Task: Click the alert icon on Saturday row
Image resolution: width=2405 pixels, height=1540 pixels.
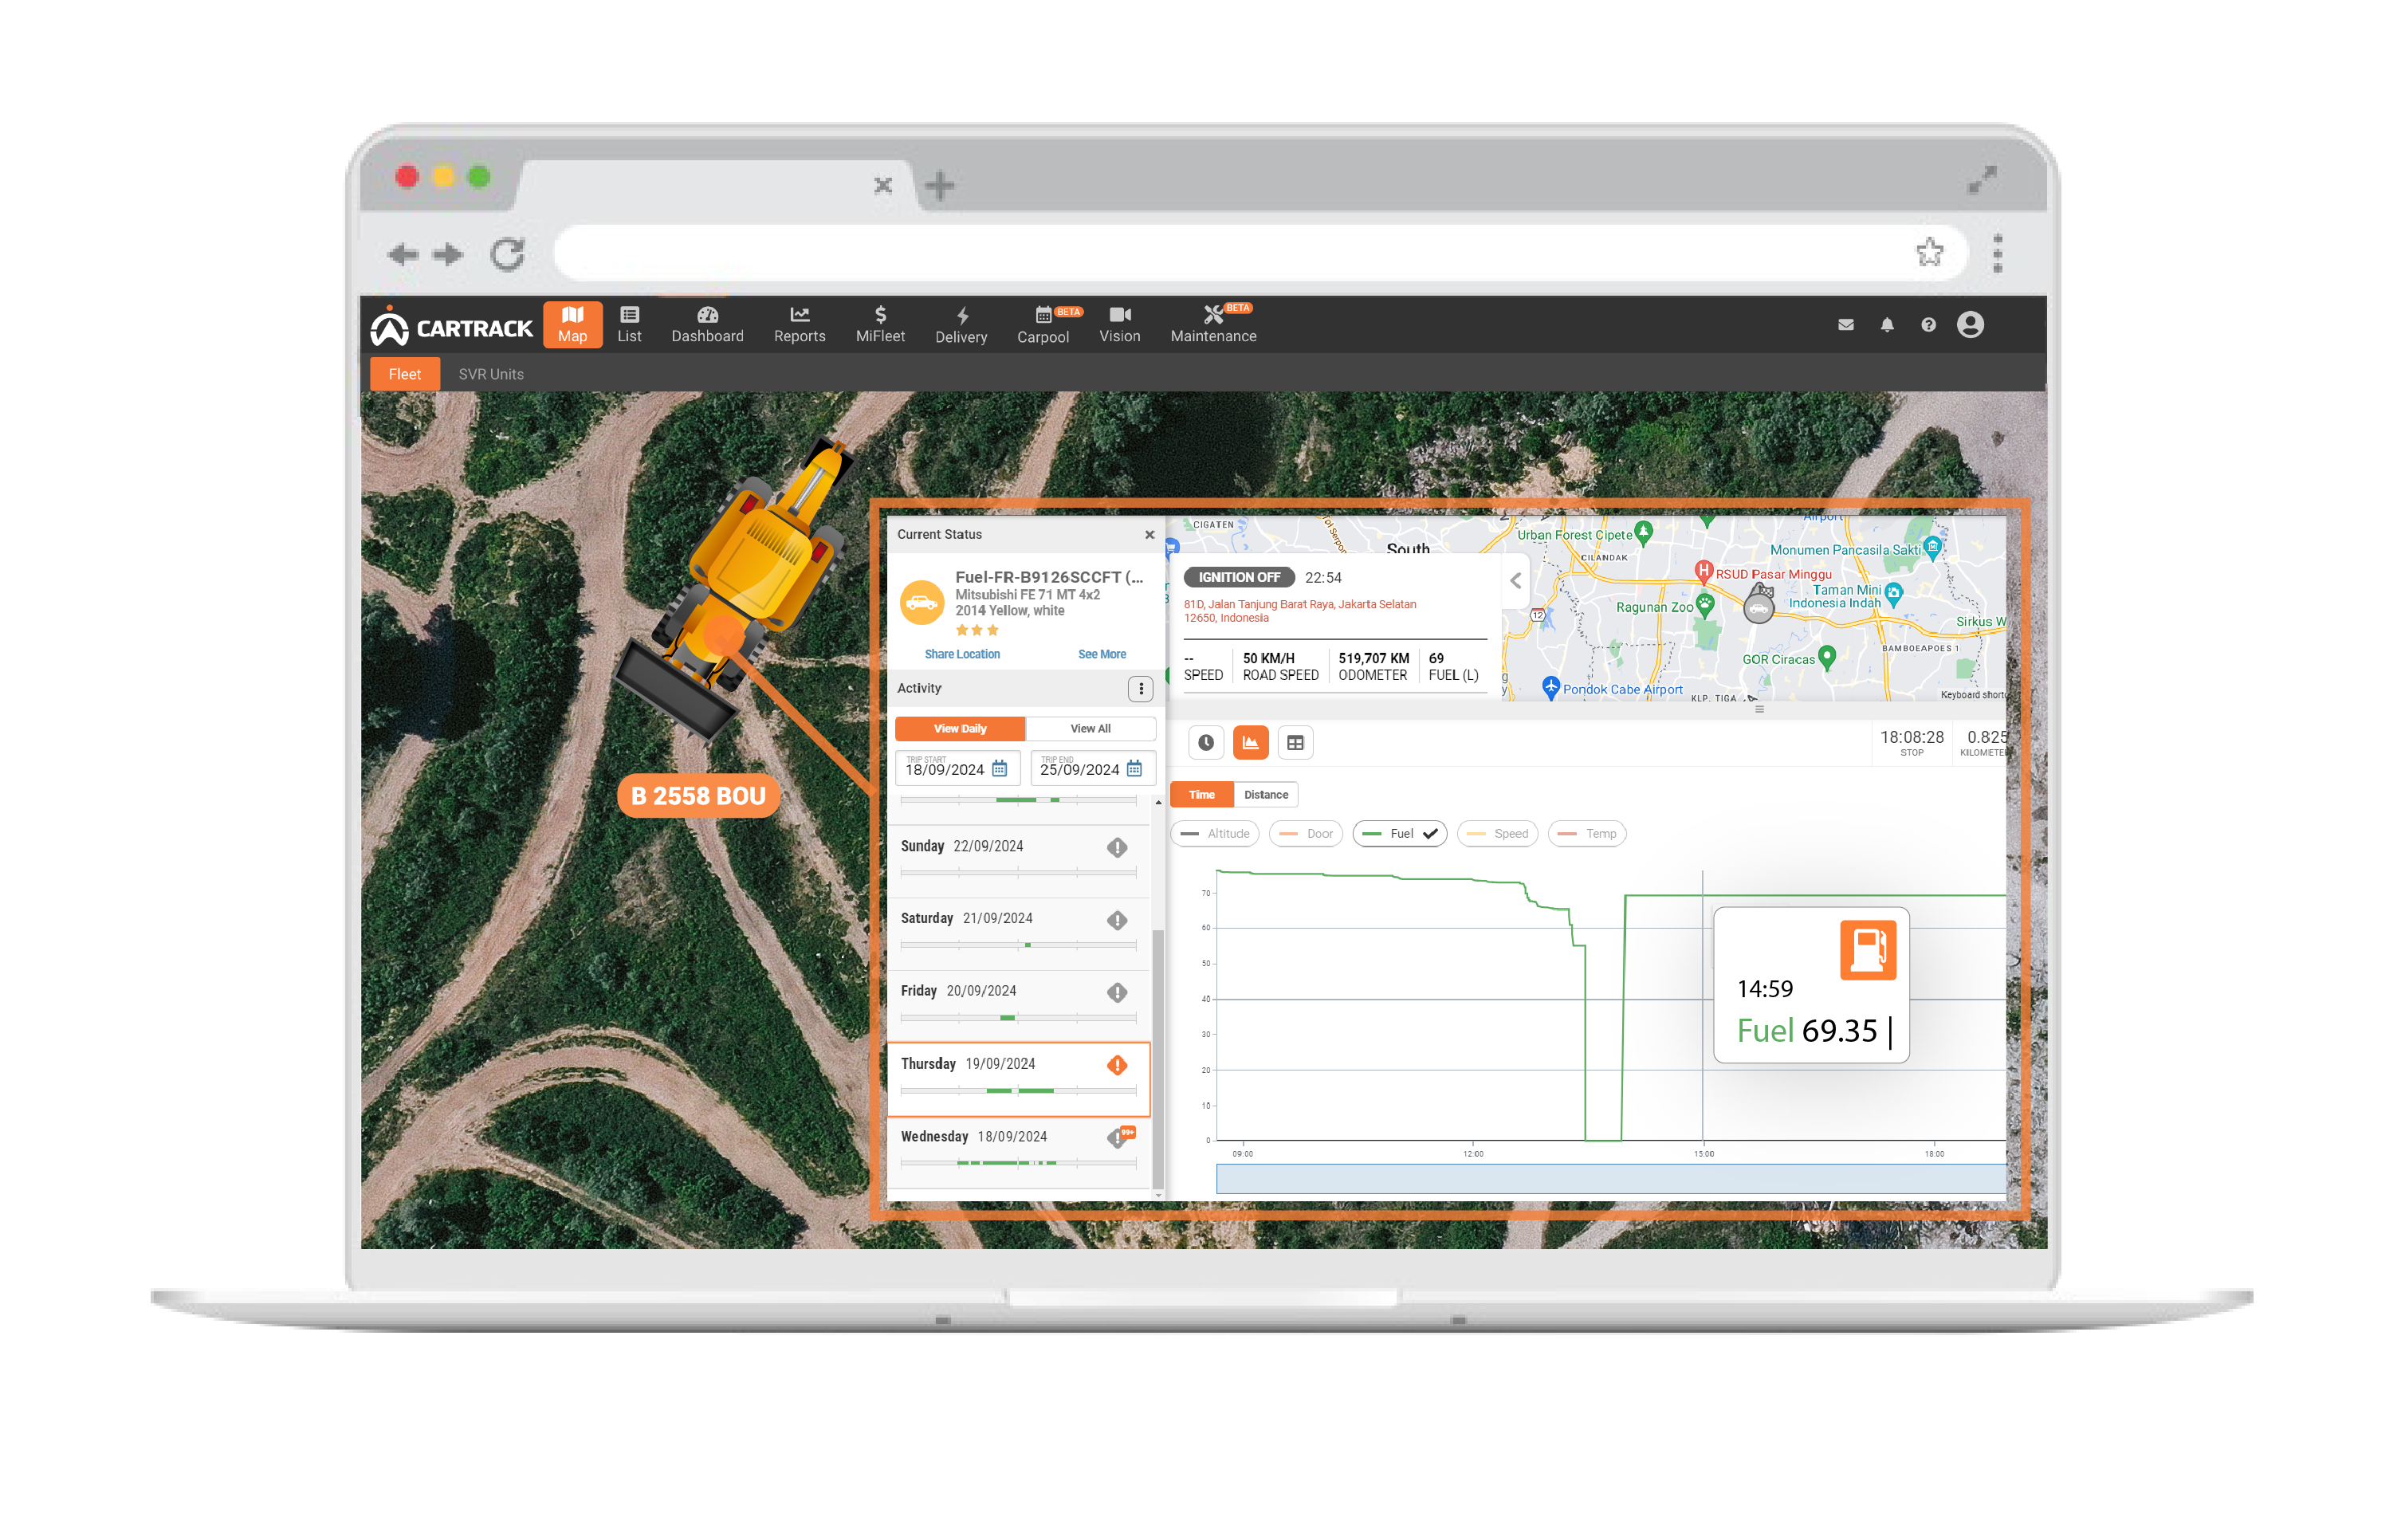Action: 1117,920
